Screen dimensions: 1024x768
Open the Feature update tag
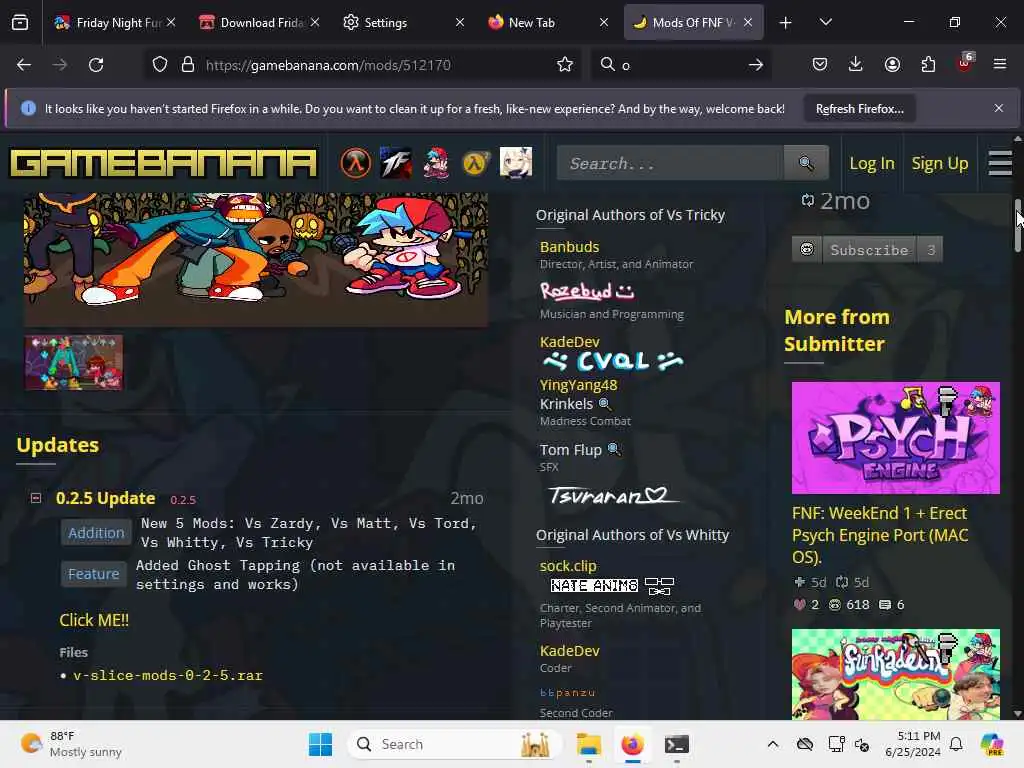coord(93,574)
